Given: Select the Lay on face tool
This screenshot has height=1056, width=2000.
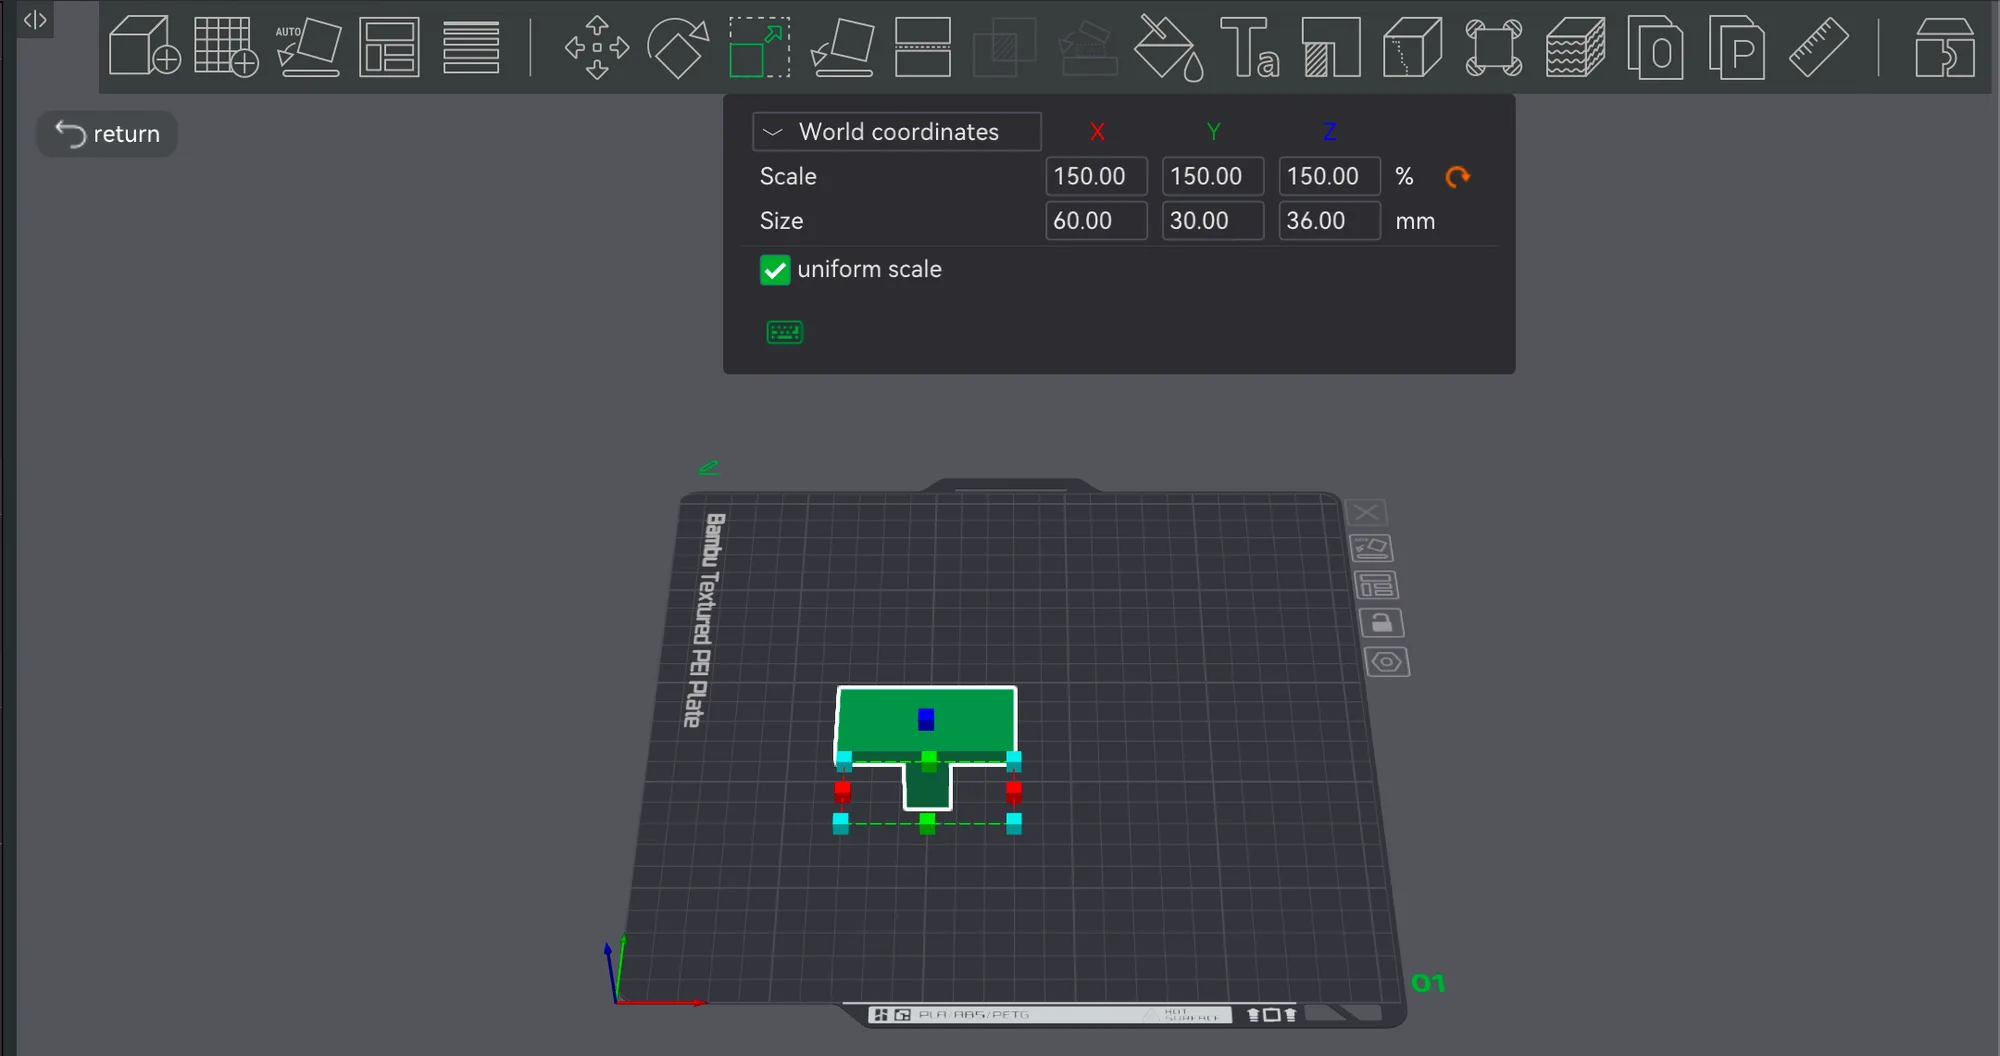Looking at the screenshot, I should point(842,47).
